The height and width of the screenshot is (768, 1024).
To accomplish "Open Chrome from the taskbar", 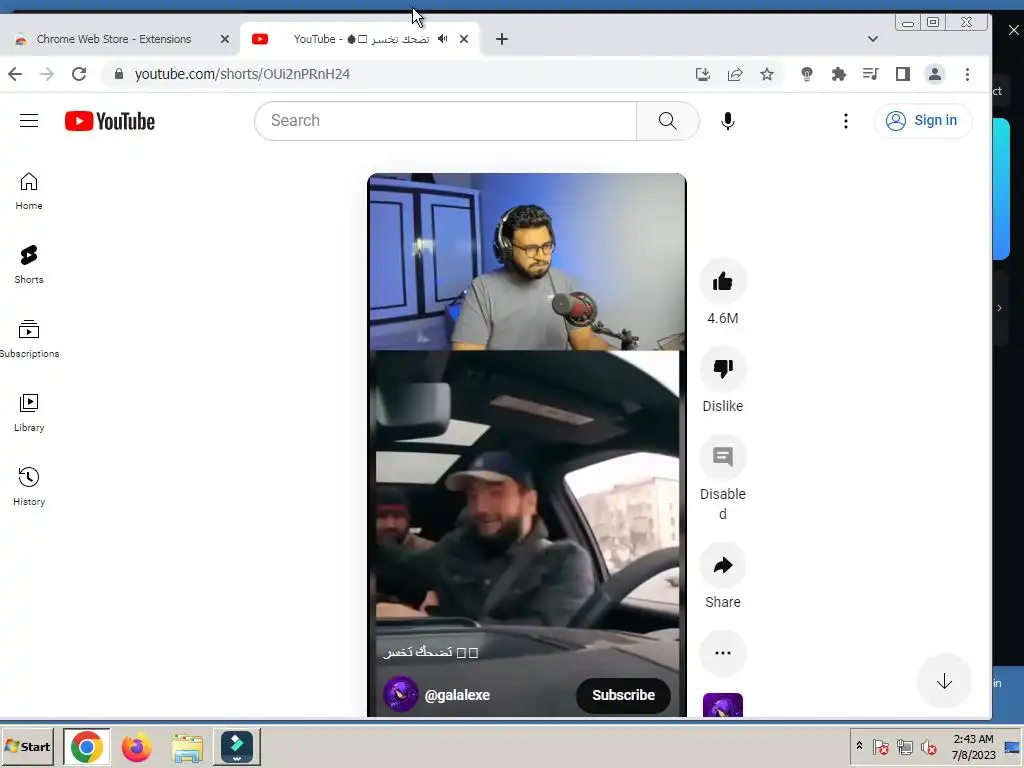I will tap(86, 746).
